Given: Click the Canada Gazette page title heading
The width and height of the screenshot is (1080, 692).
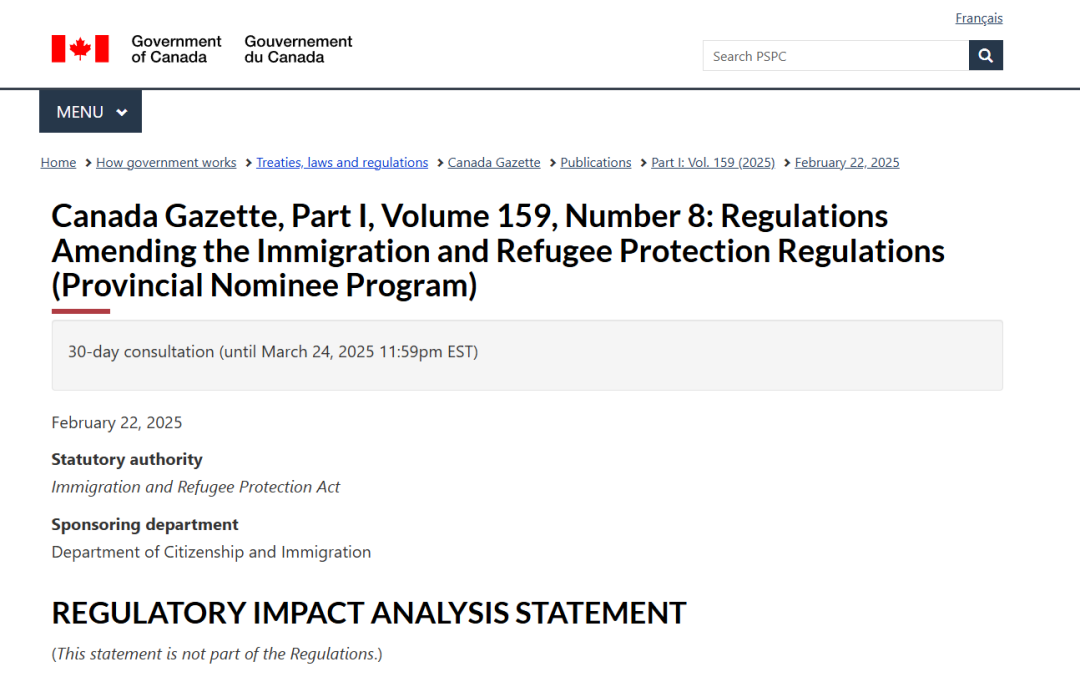Looking at the screenshot, I should tap(498, 251).
